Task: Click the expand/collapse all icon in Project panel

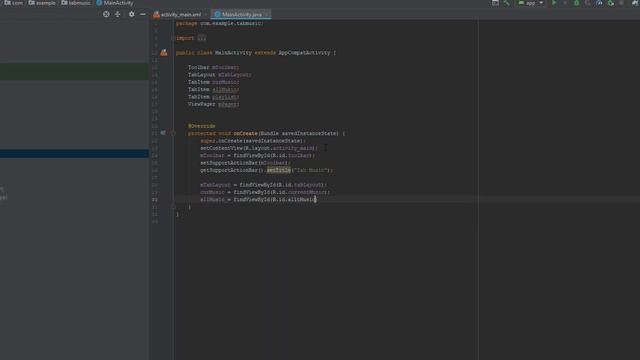Action: [x=118, y=14]
